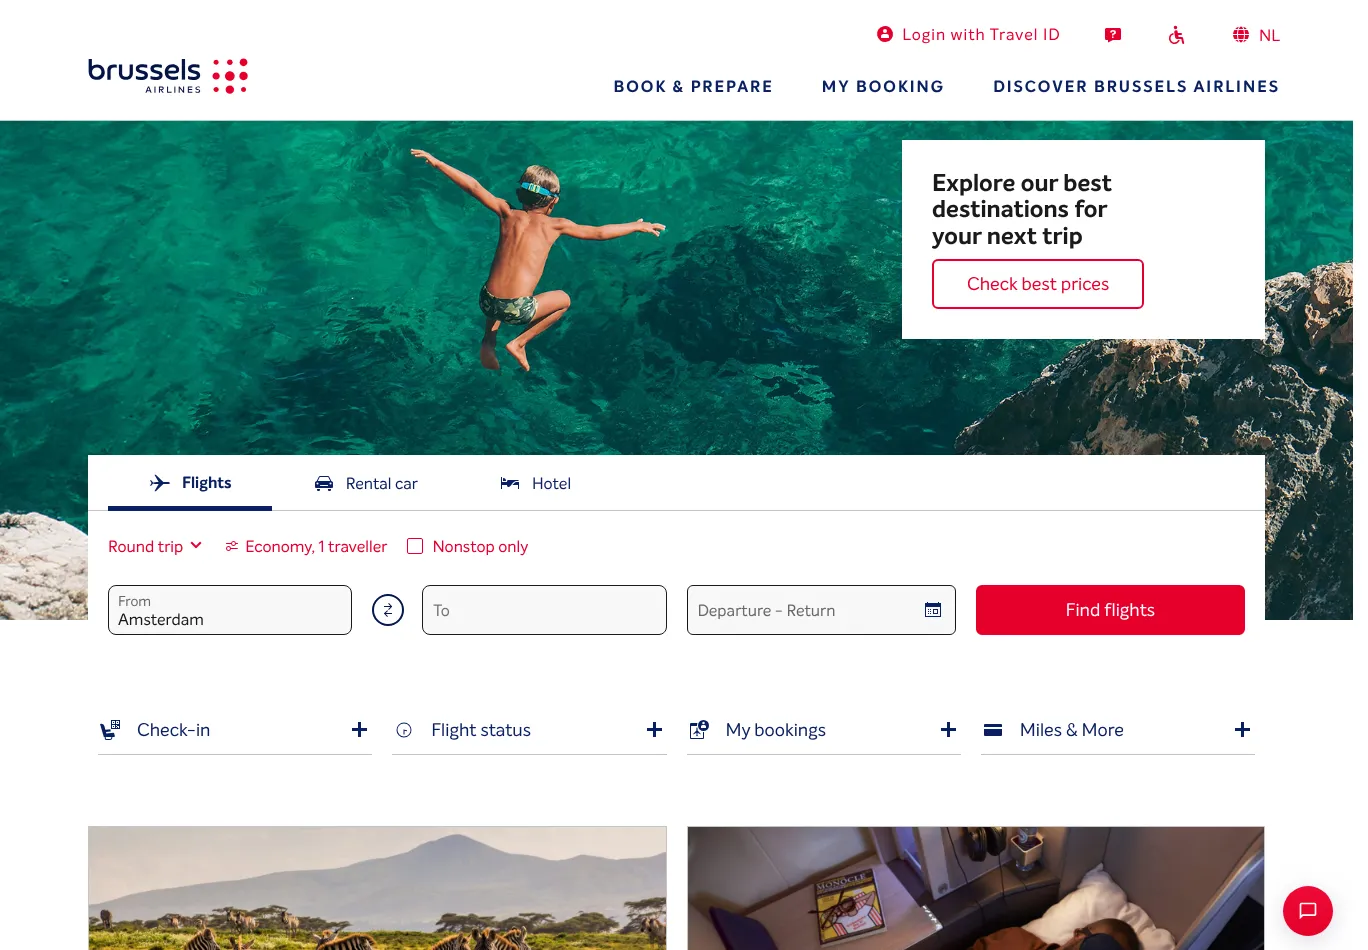Click the Check best prices button
This screenshot has height=950, width=1368.
click(1038, 284)
